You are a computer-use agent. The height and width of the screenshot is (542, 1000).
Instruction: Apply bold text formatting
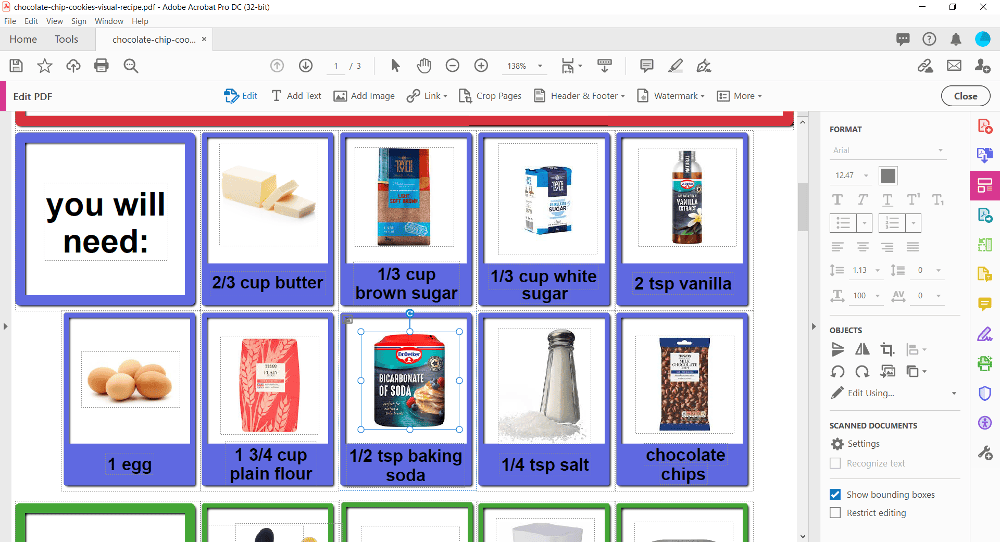pyautogui.click(x=837, y=200)
